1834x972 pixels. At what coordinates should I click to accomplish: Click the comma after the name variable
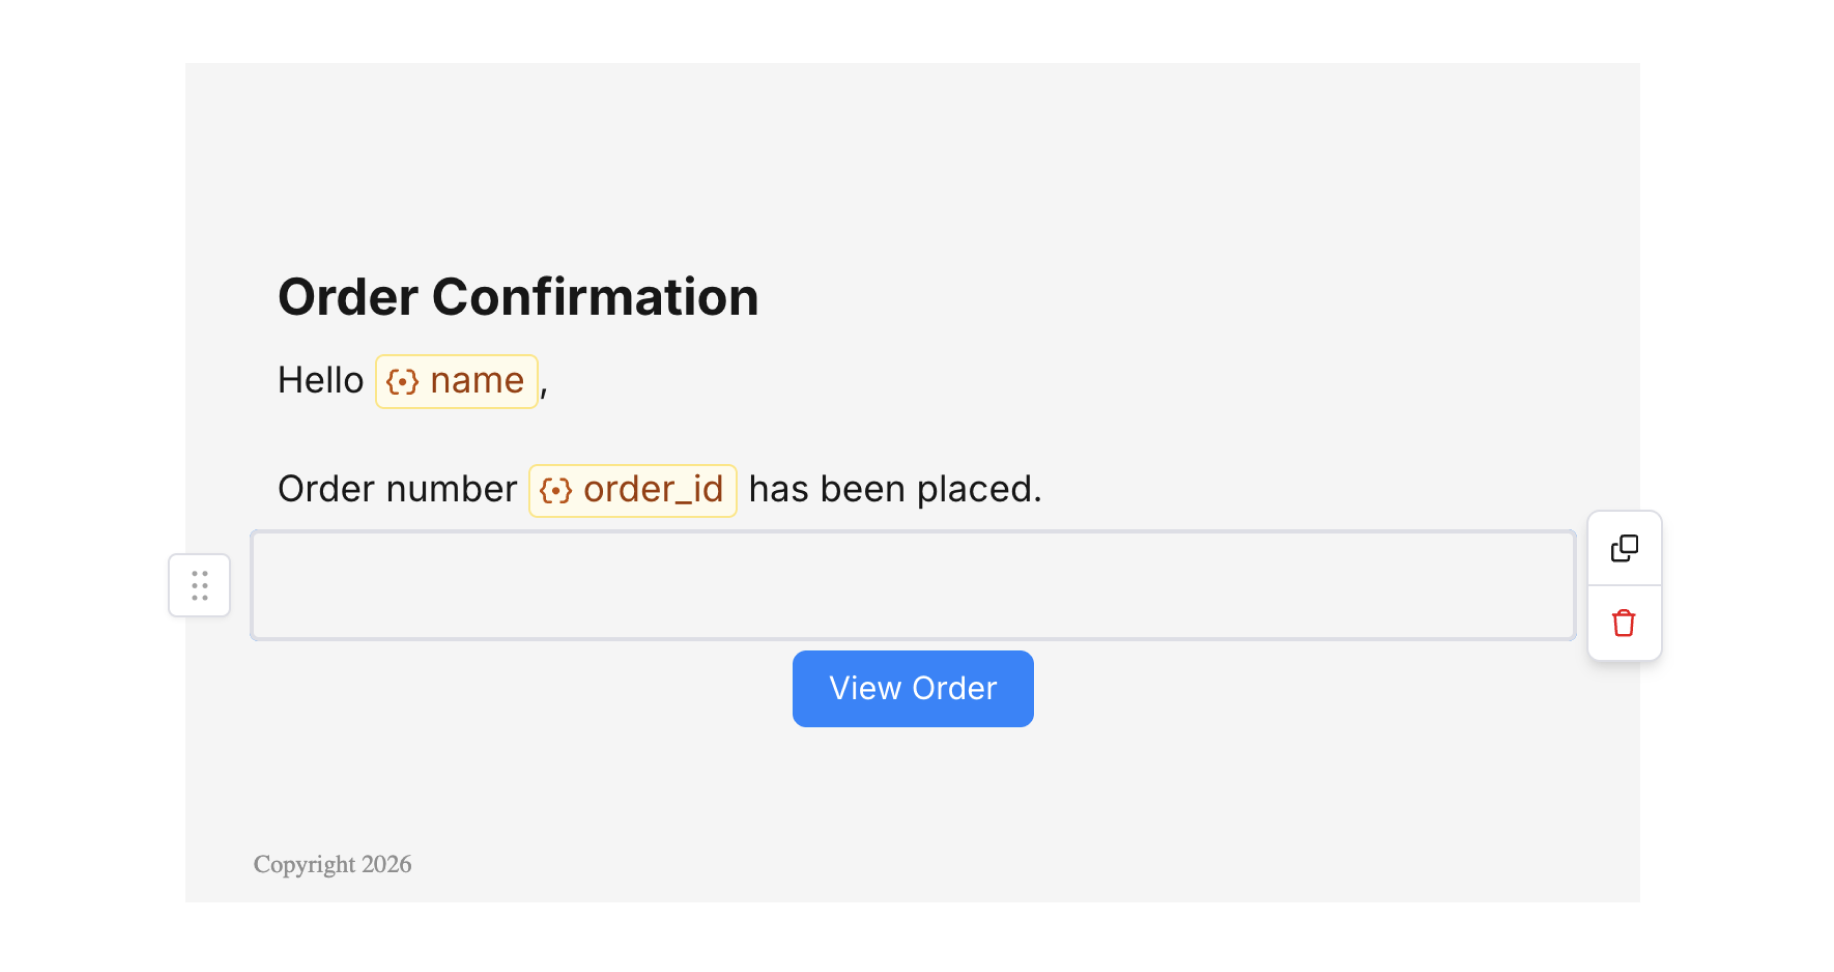[544, 390]
